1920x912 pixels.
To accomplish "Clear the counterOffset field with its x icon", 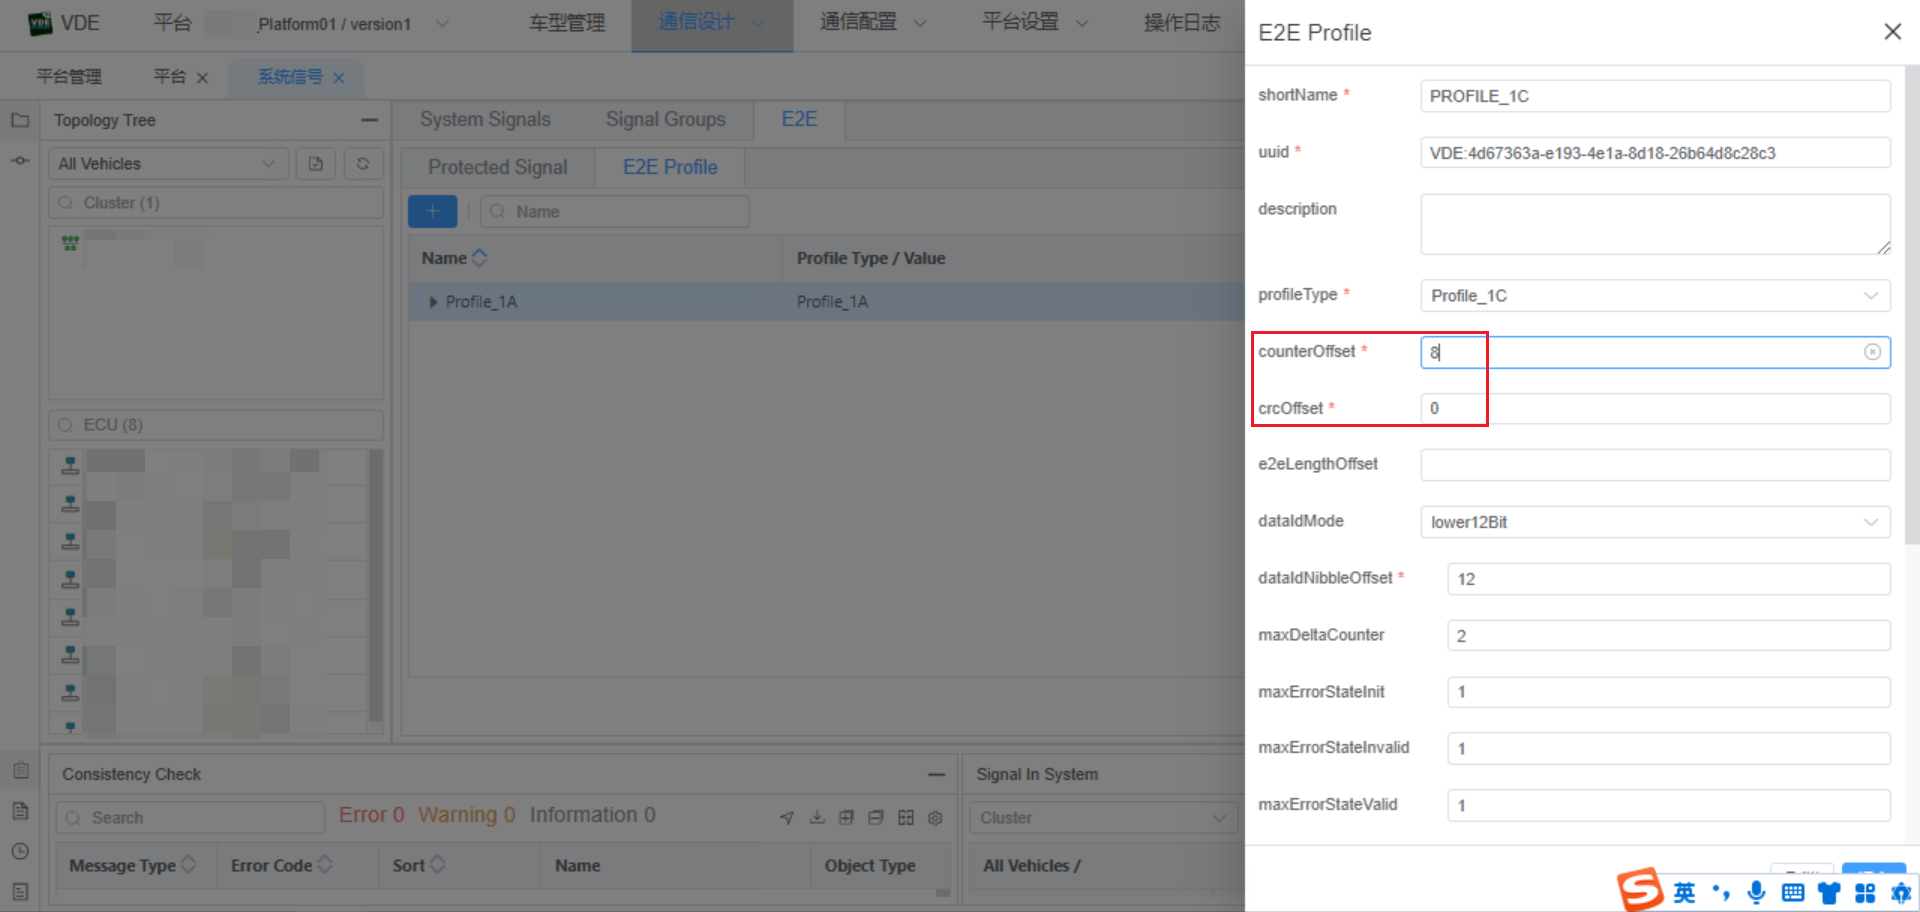I will pyautogui.click(x=1872, y=352).
